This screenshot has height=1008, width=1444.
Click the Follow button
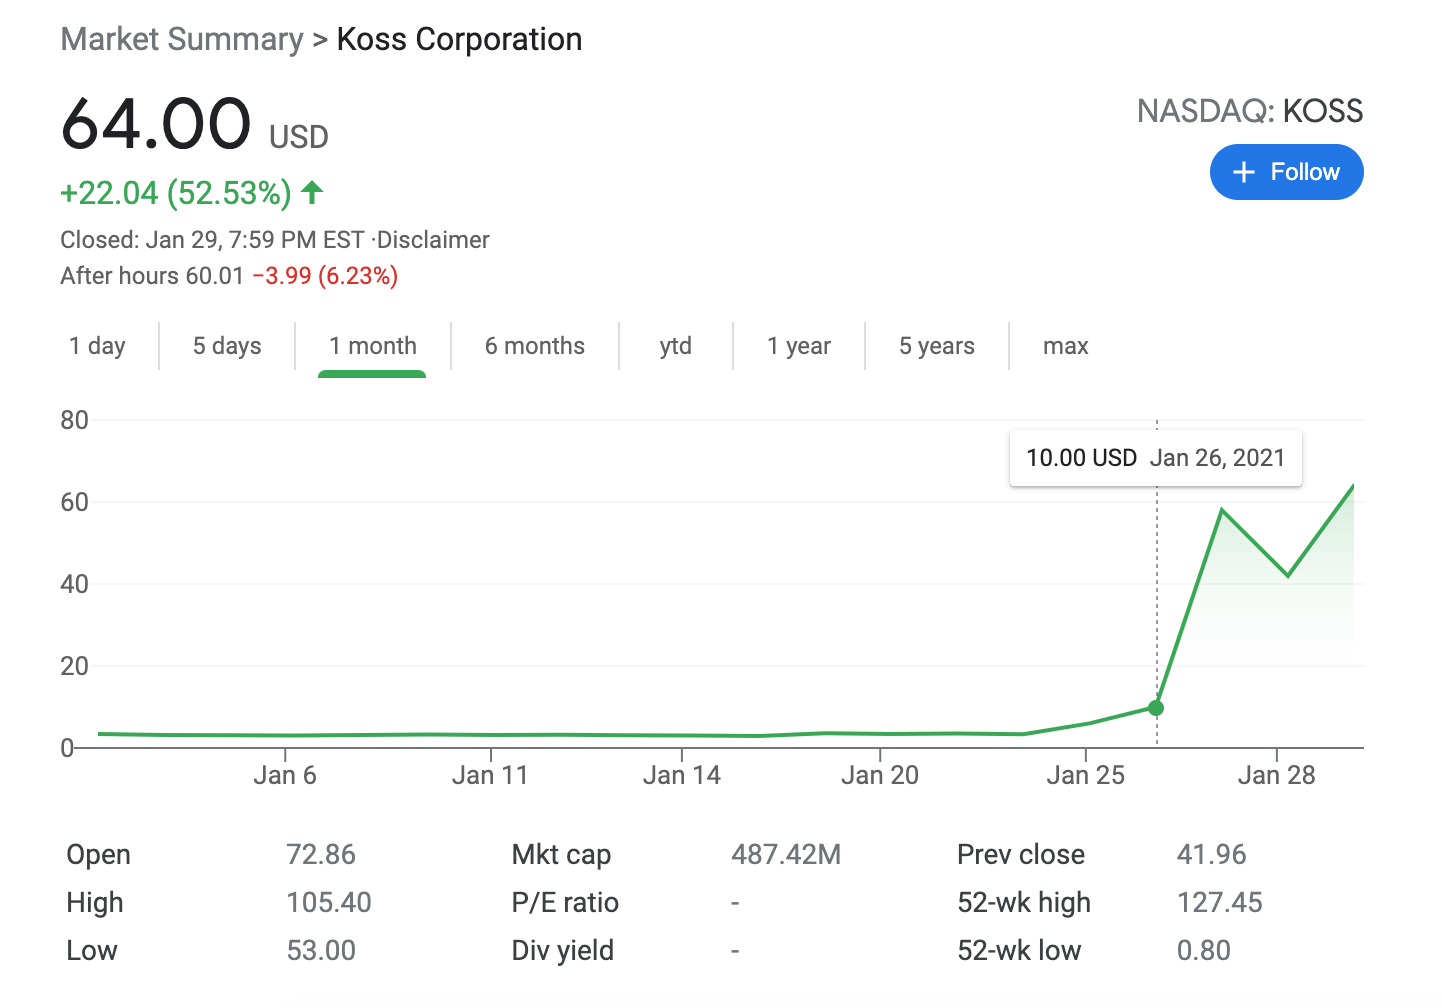1286,172
